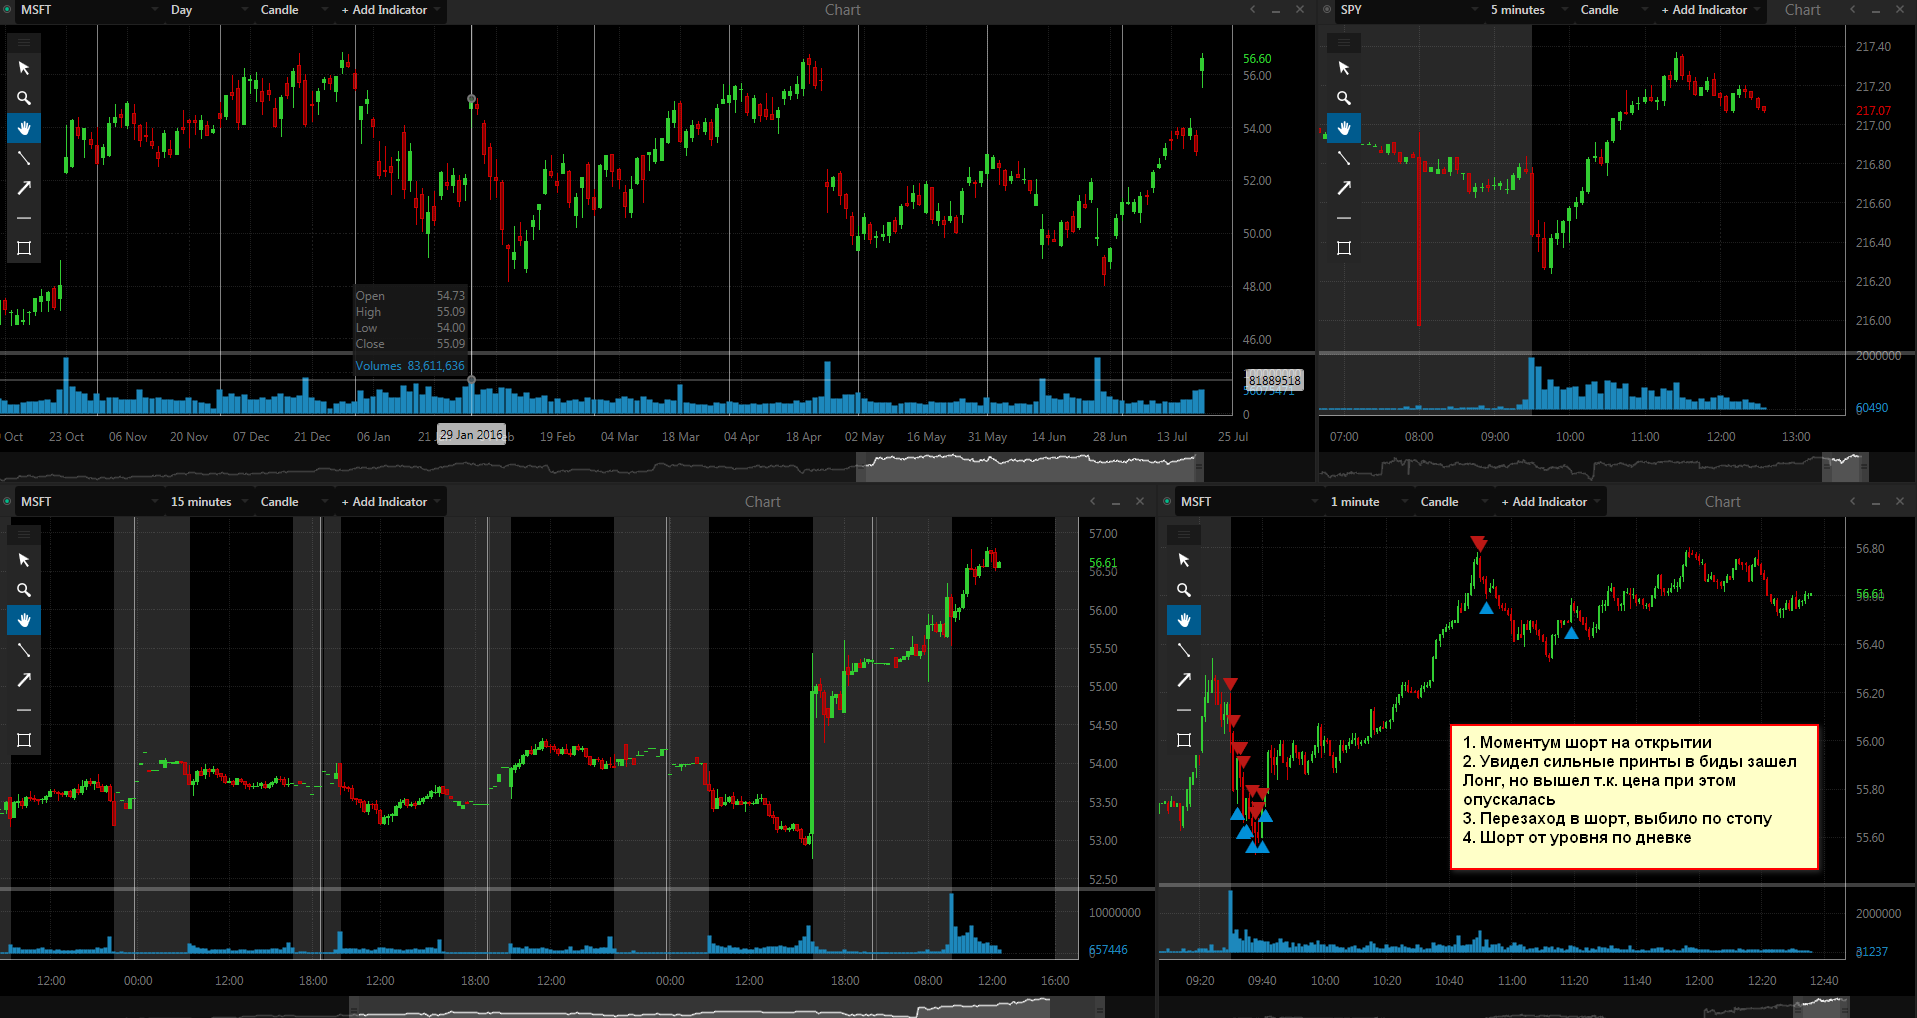Select arrow tool in MSFT 15 minutes chart

coord(24,680)
